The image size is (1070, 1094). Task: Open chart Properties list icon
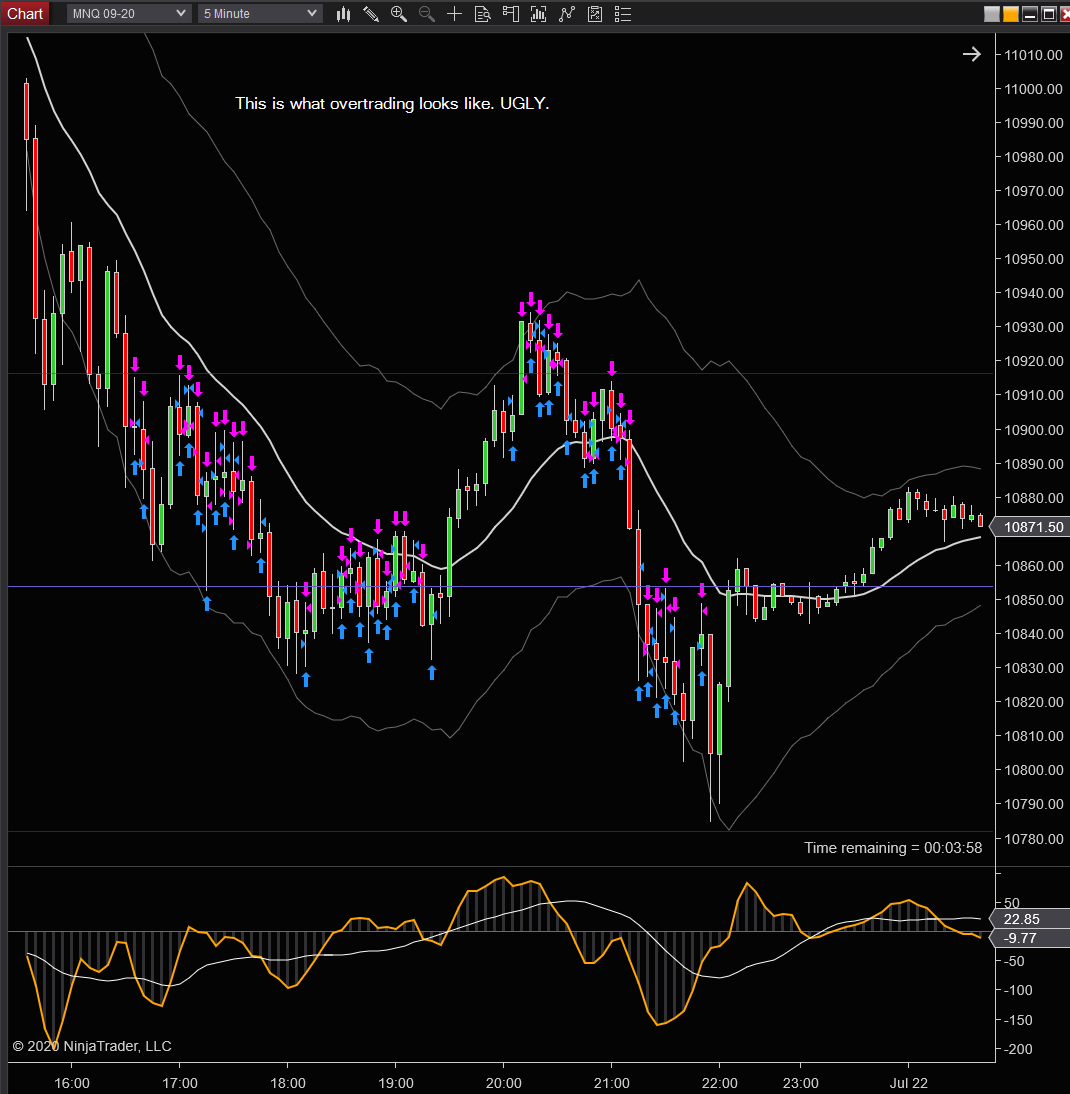(x=623, y=14)
